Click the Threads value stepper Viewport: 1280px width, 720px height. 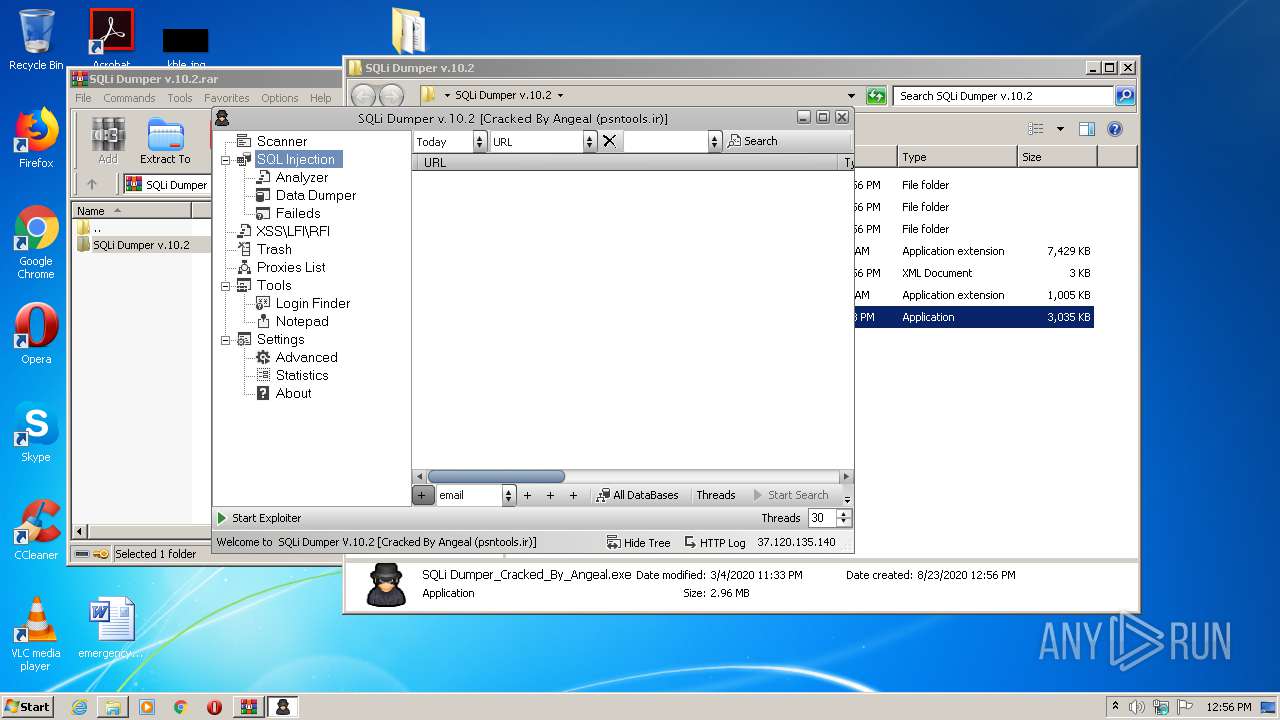pos(844,518)
